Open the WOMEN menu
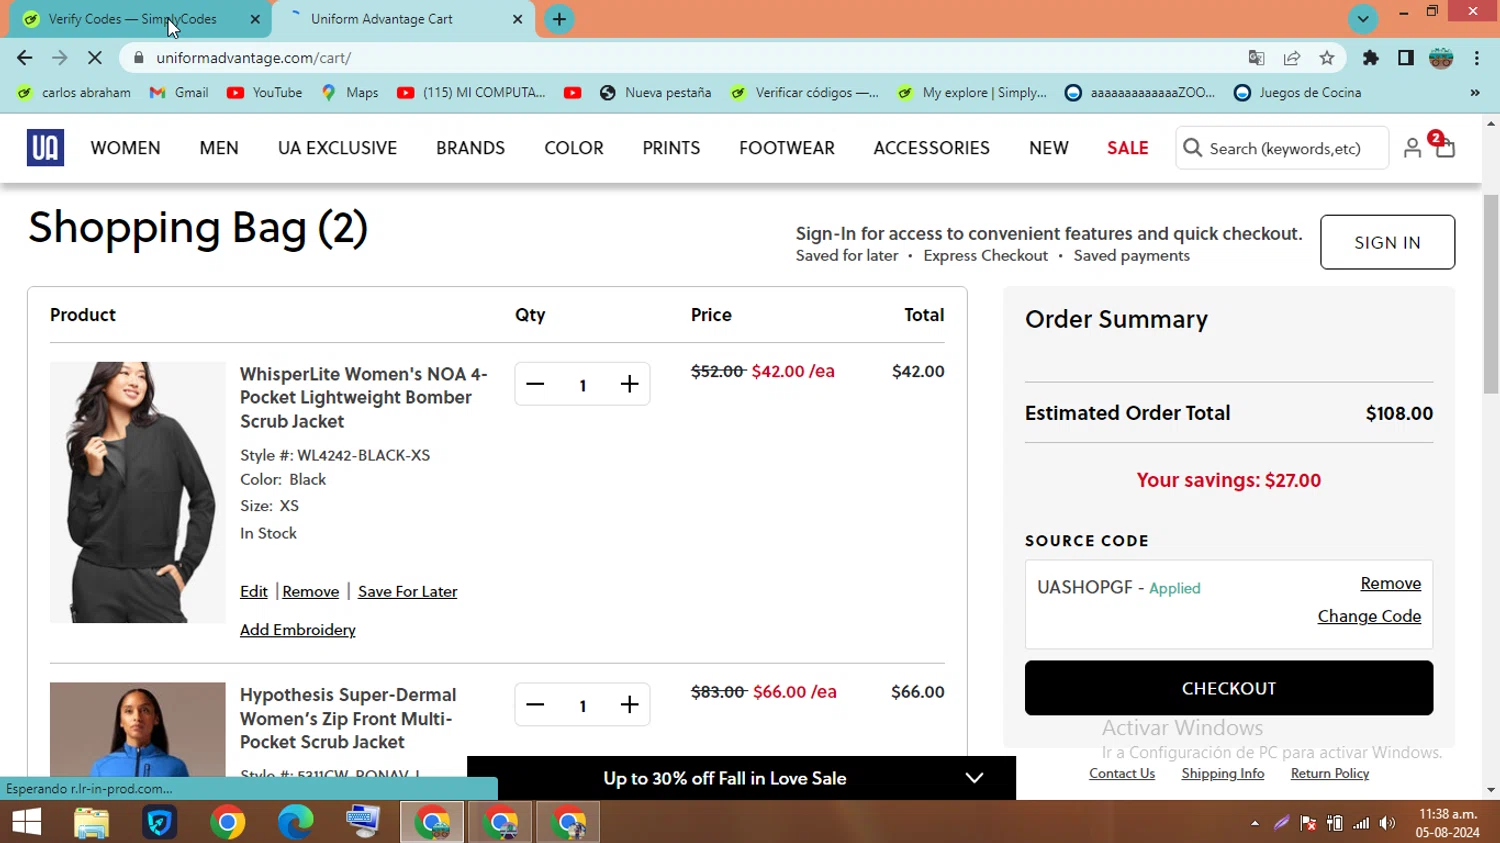 pyautogui.click(x=125, y=148)
